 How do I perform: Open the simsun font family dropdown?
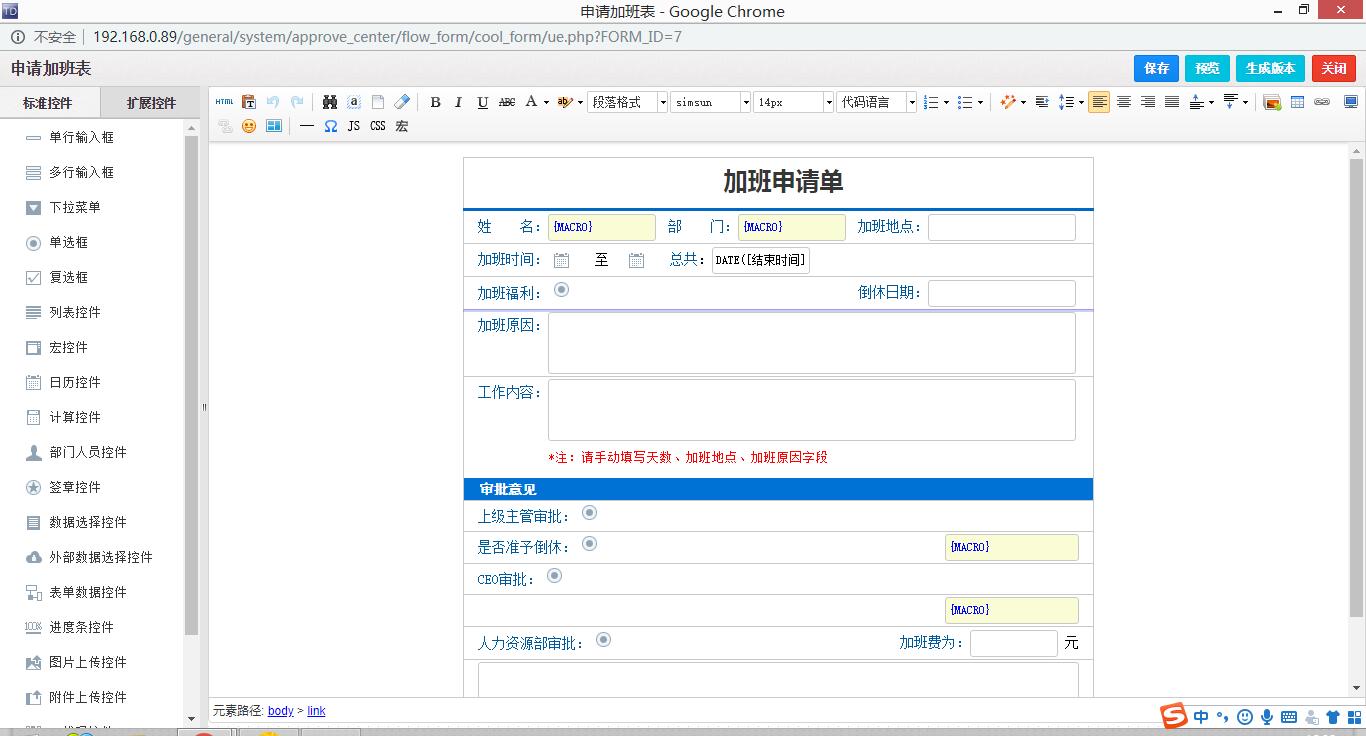710,102
